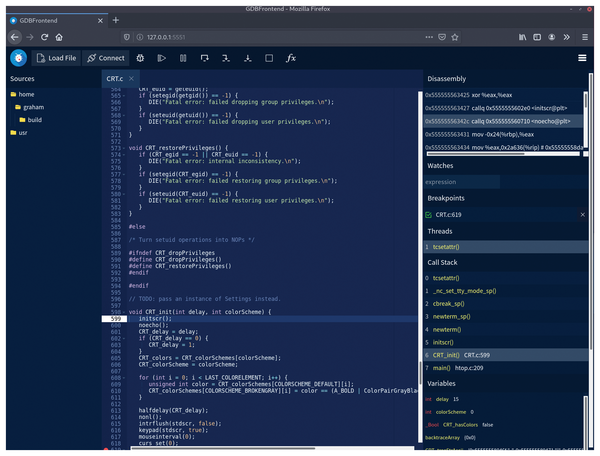Click the step over icon

[205, 58]
